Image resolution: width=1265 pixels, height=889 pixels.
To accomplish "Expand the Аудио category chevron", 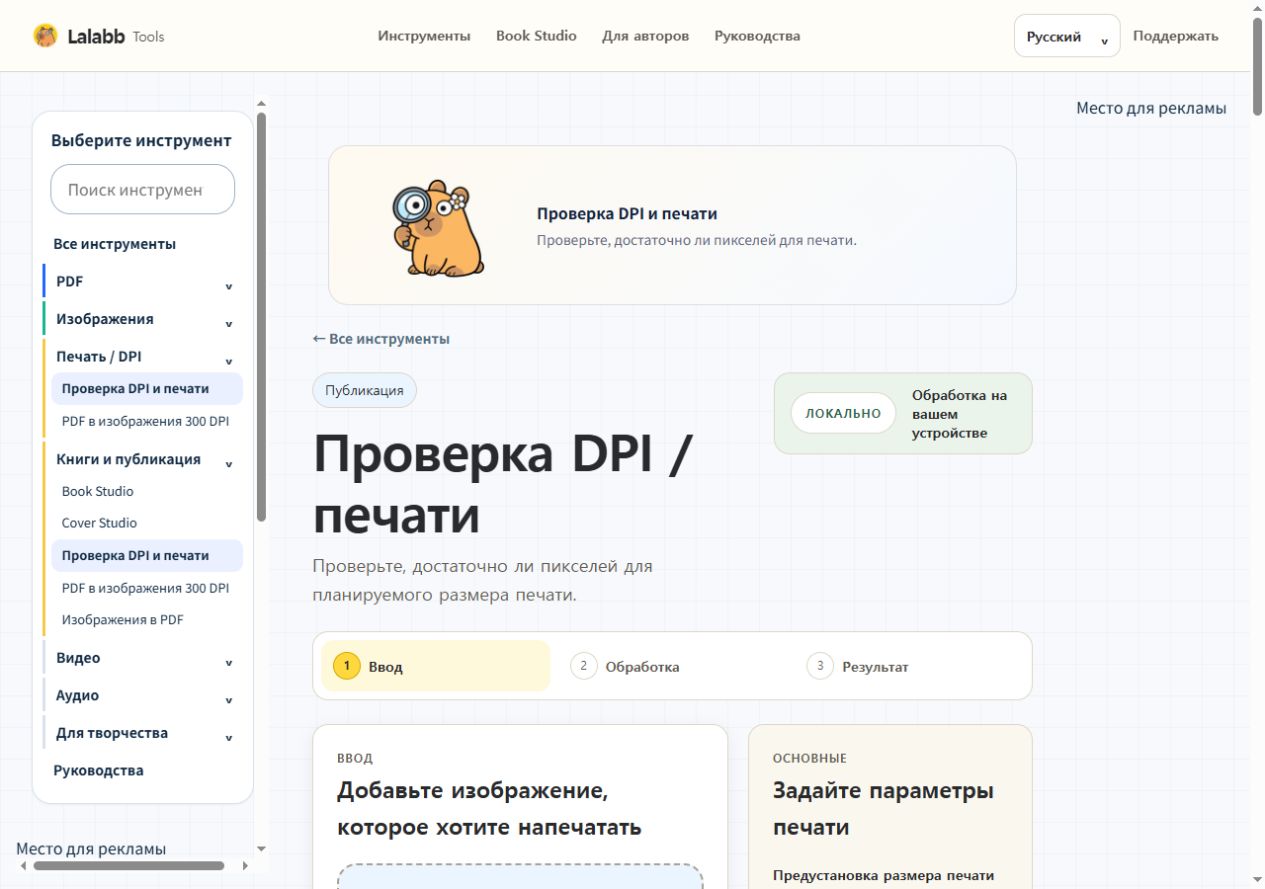I will point(229,700).
